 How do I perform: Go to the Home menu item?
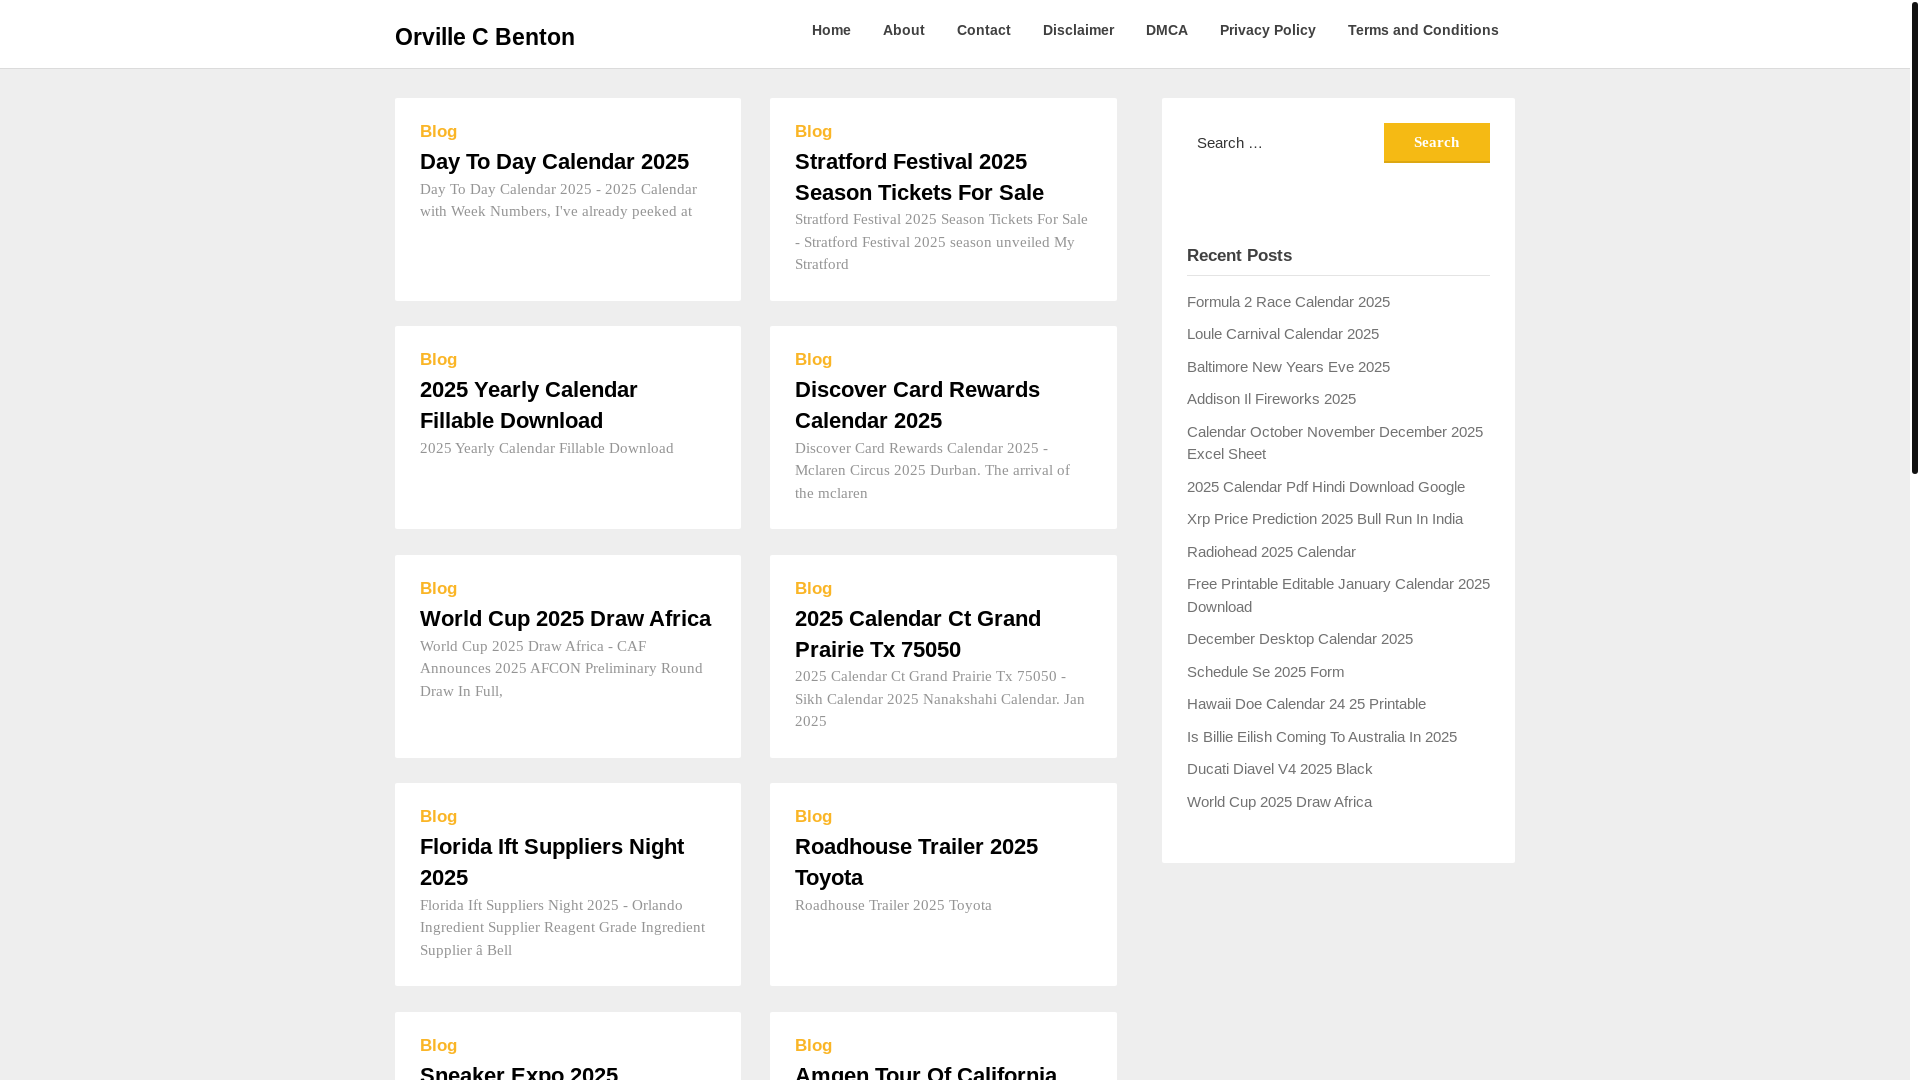pos(831,30)
